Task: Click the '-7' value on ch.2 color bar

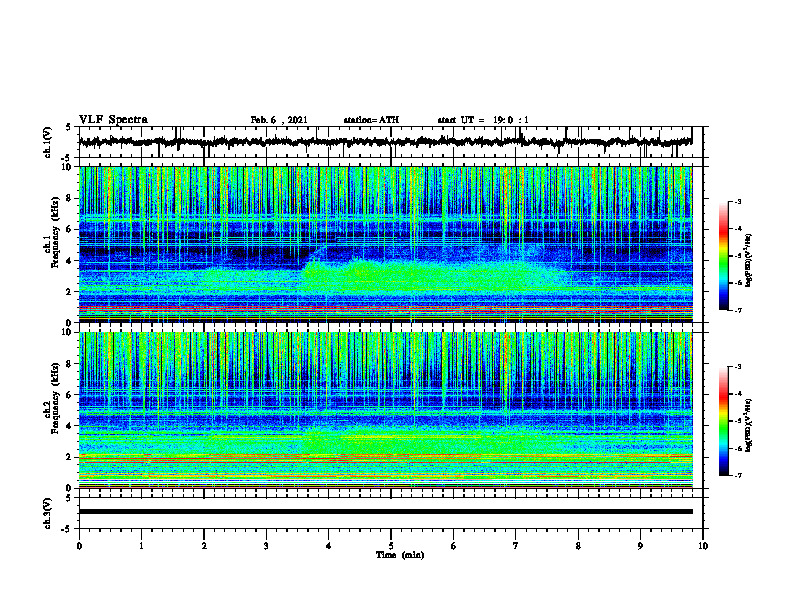Action: click(737, 476)
